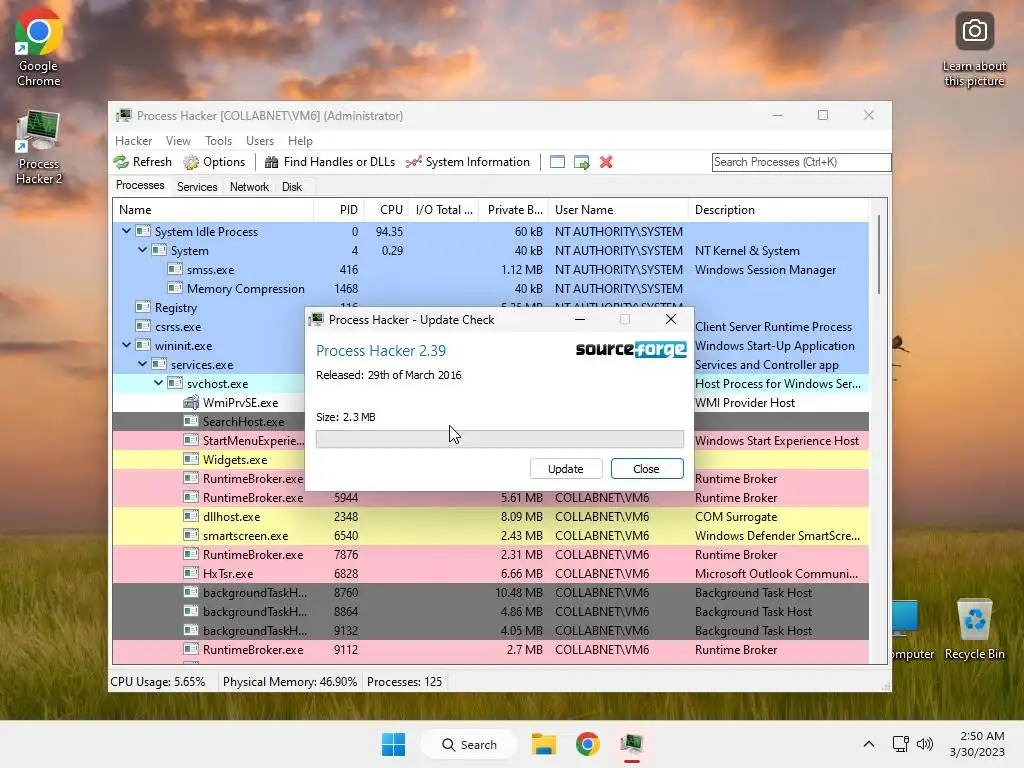This screenshot has height=768, width=1024.
Task: Open File Explorer from taskbar
Action: [x=543, y=744]
